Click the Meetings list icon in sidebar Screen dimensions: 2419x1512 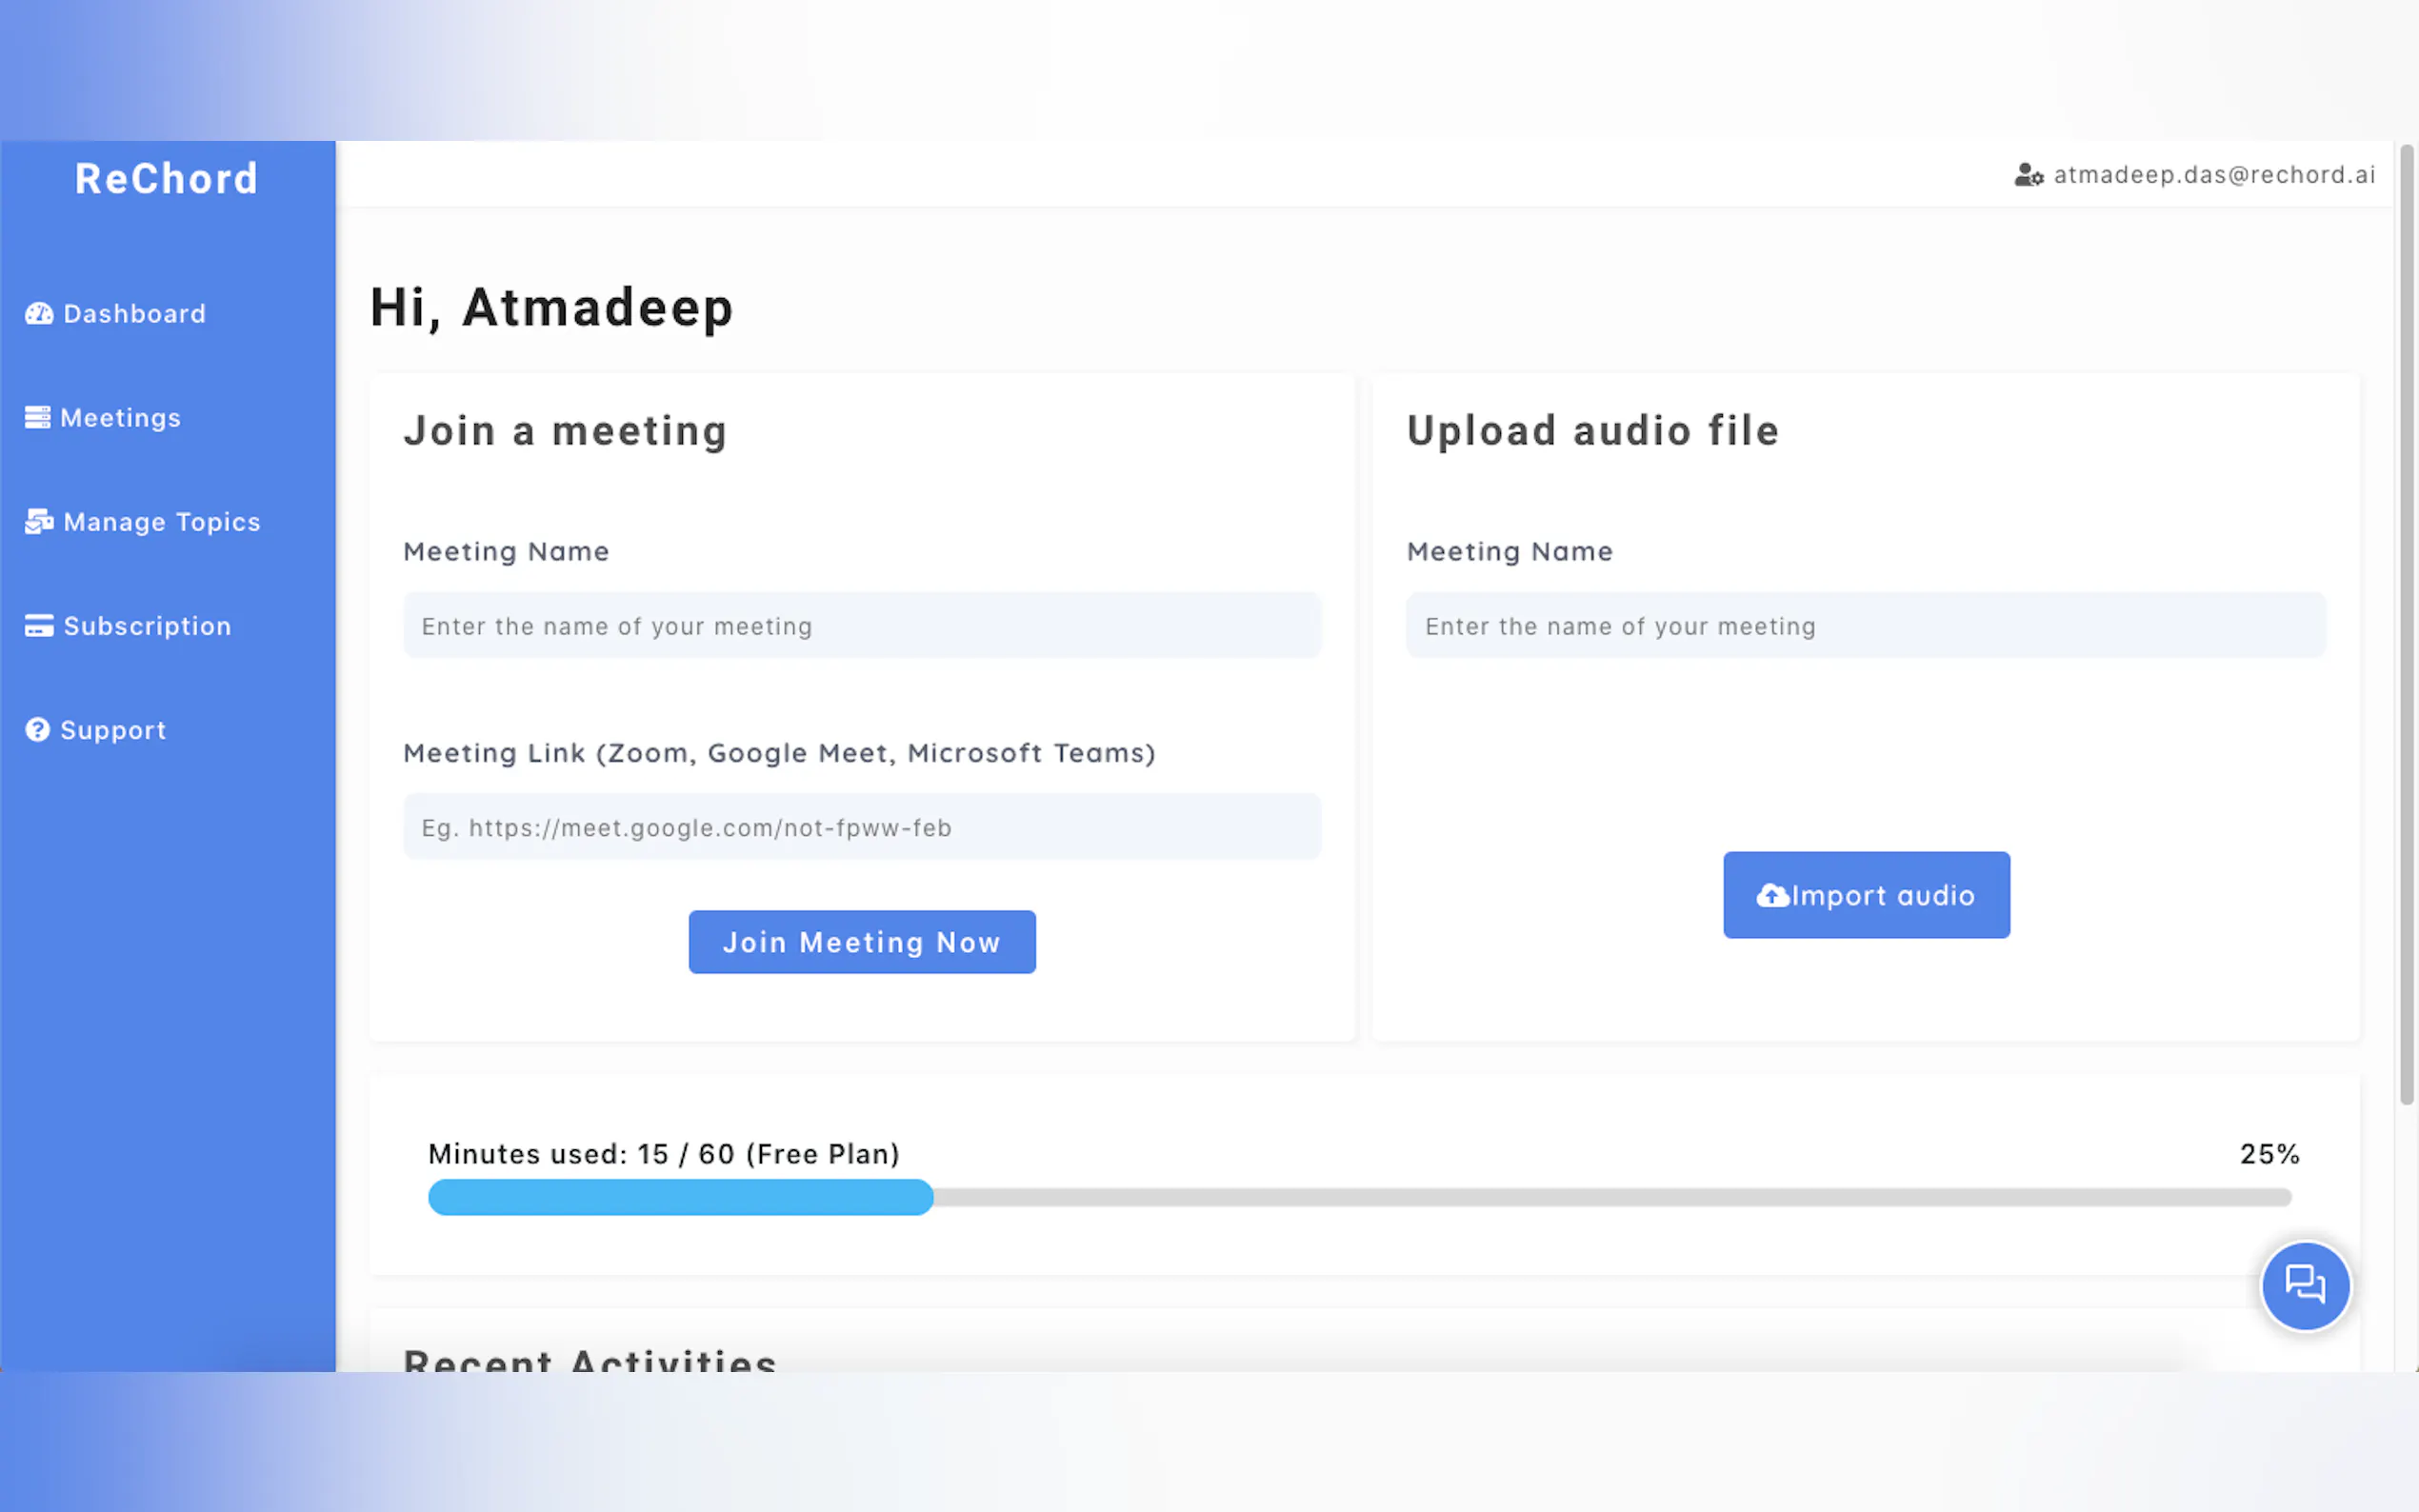pyautogui.click(x=38, y=418)
